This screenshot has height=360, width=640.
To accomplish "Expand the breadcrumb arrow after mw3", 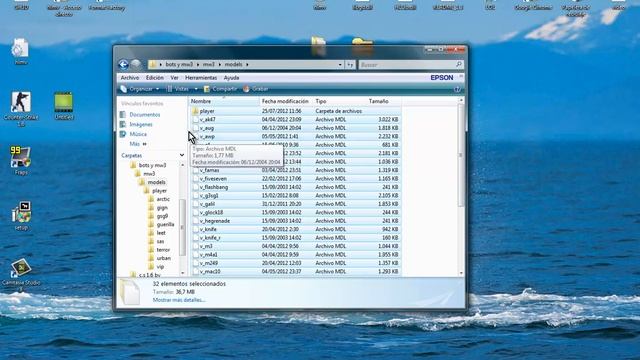I will [220, 64].
